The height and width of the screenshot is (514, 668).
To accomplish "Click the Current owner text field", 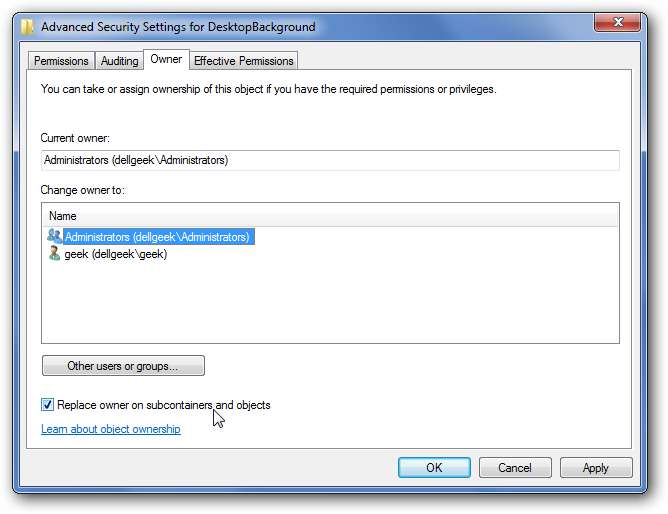I will (330, 160).
